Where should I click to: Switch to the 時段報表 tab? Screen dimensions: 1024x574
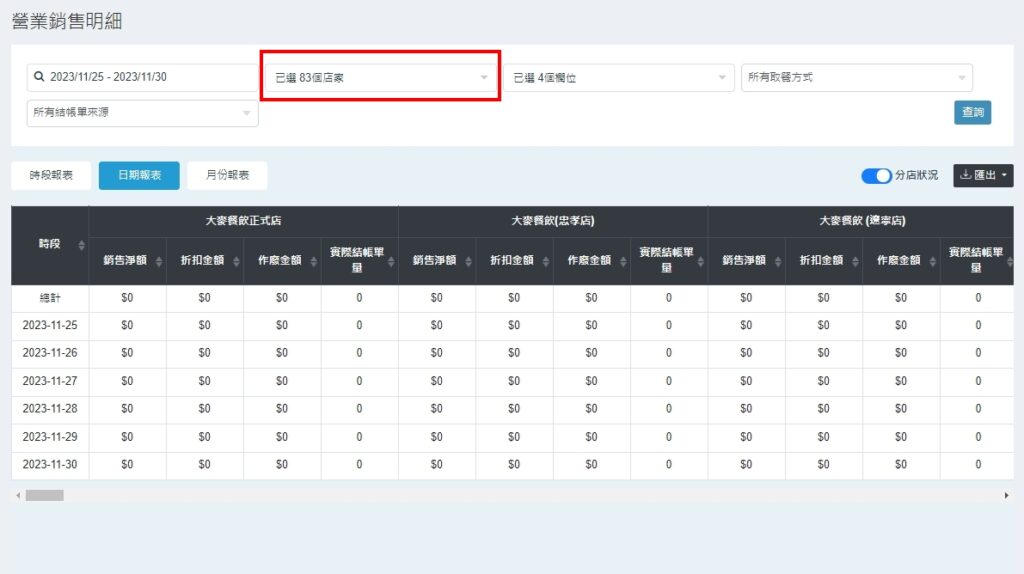(50, 175)
